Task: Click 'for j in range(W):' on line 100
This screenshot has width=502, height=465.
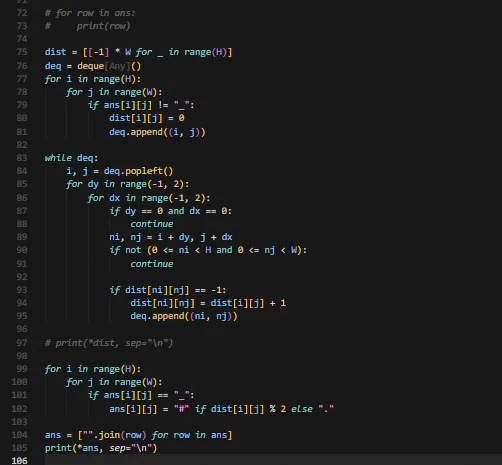Action: (x=114, y=382)
